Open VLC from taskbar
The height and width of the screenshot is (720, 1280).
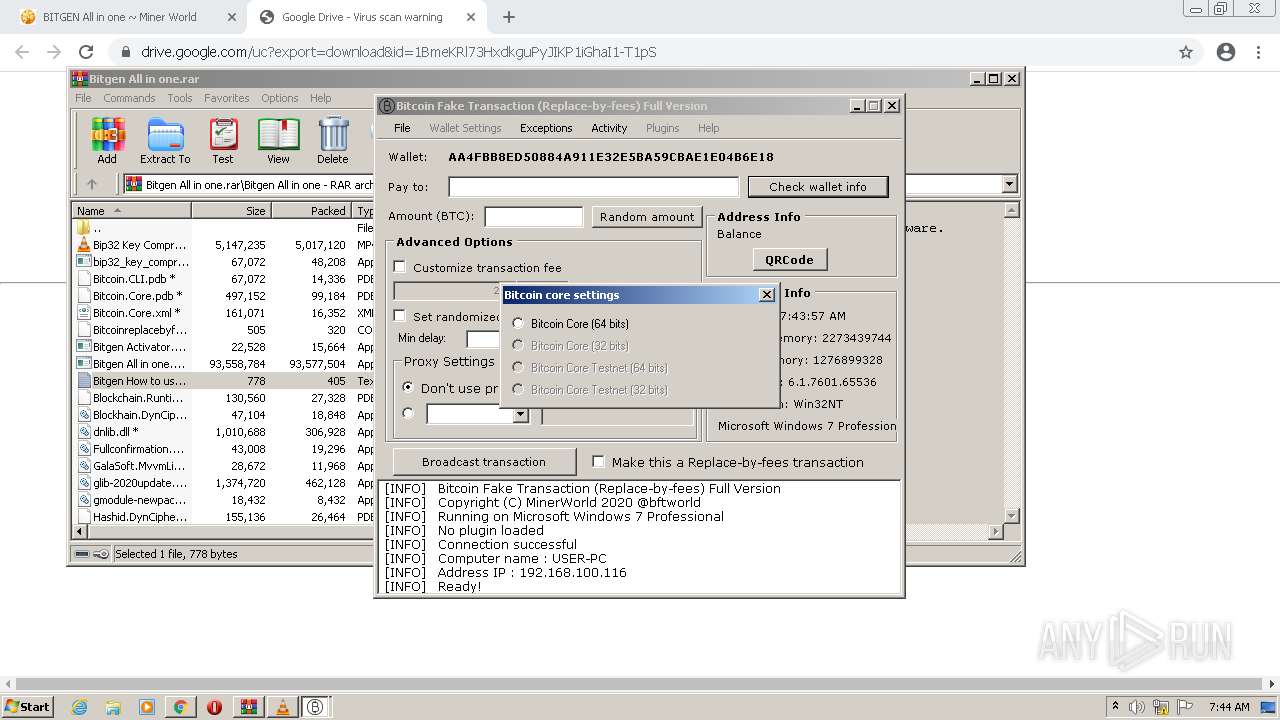[x=282, y=707]
